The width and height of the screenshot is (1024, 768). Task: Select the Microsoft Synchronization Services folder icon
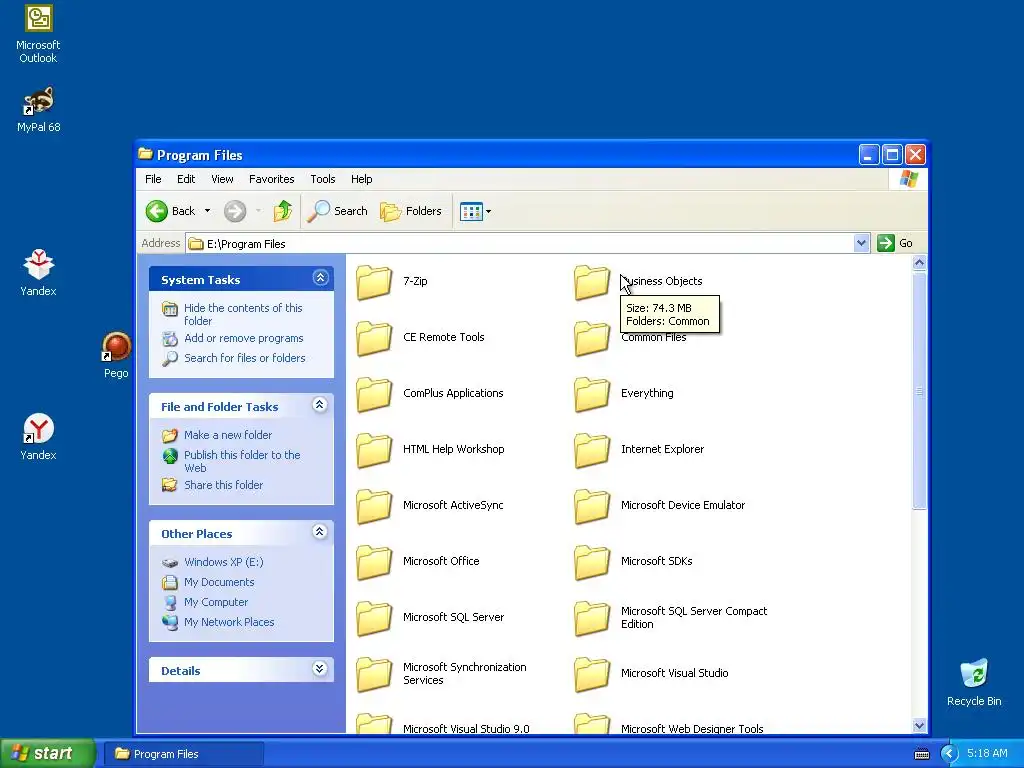click(x=374, y=675)
